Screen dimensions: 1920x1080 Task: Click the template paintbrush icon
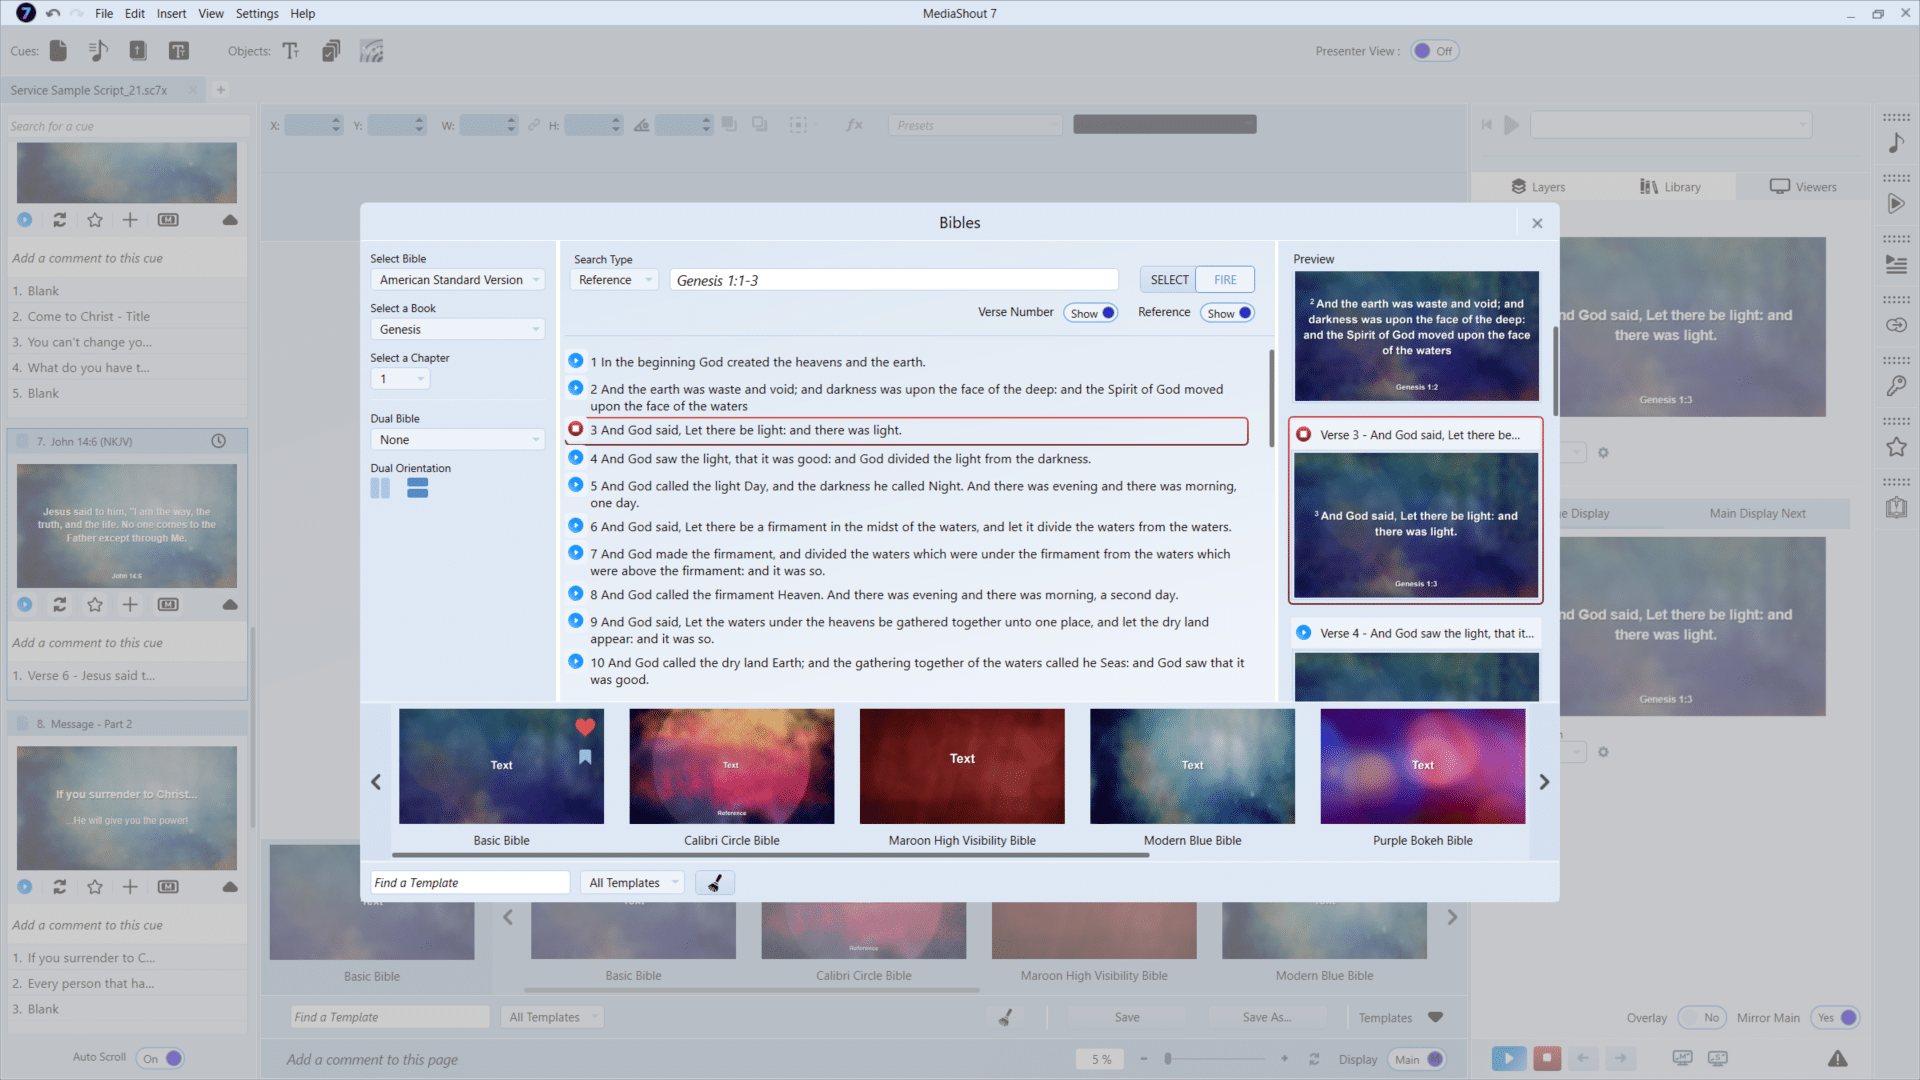(x=714, y=882)
